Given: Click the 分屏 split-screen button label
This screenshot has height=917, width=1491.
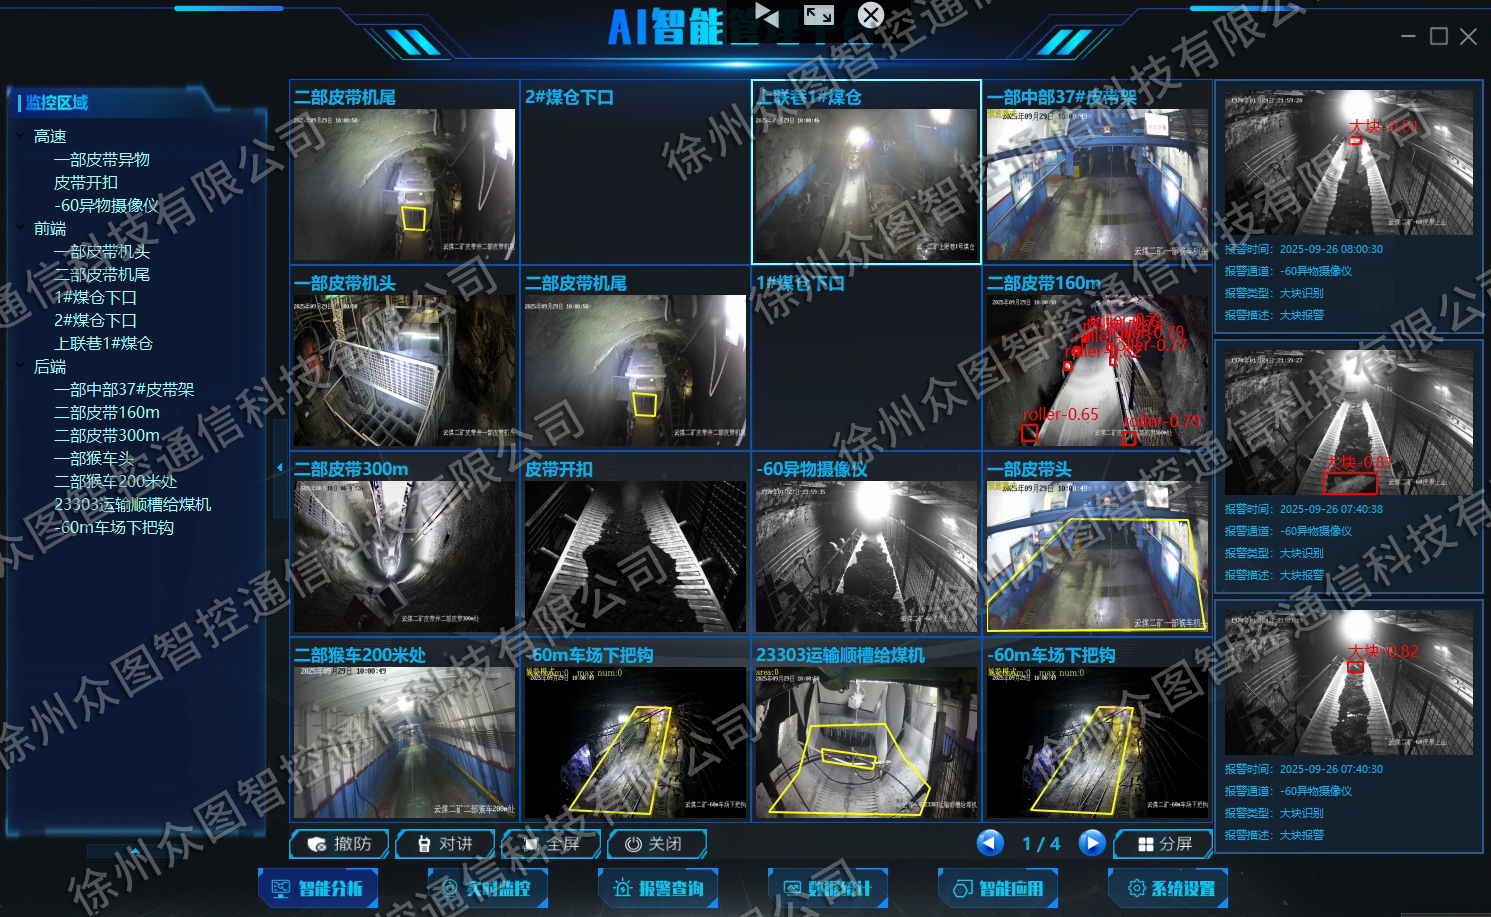Looking at the screenshot, I should pyautogui.click(x=1175, y=844).
